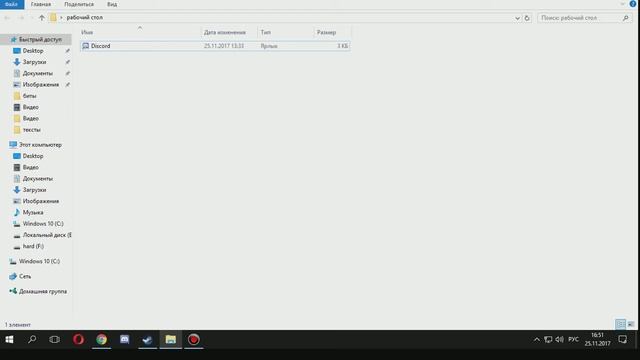Click the File Explorer taskbar icon
Viewport: 640px width, 360px height.
[171, 340]
